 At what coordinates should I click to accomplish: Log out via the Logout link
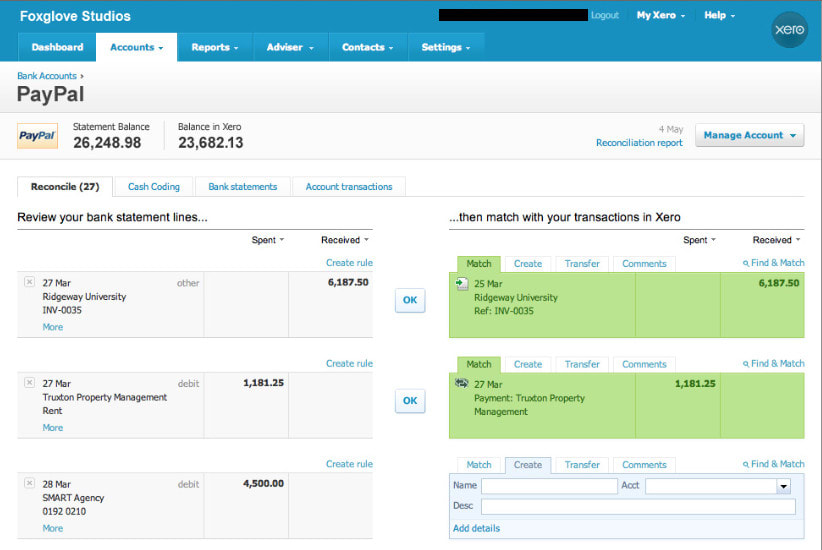(605, 15)
